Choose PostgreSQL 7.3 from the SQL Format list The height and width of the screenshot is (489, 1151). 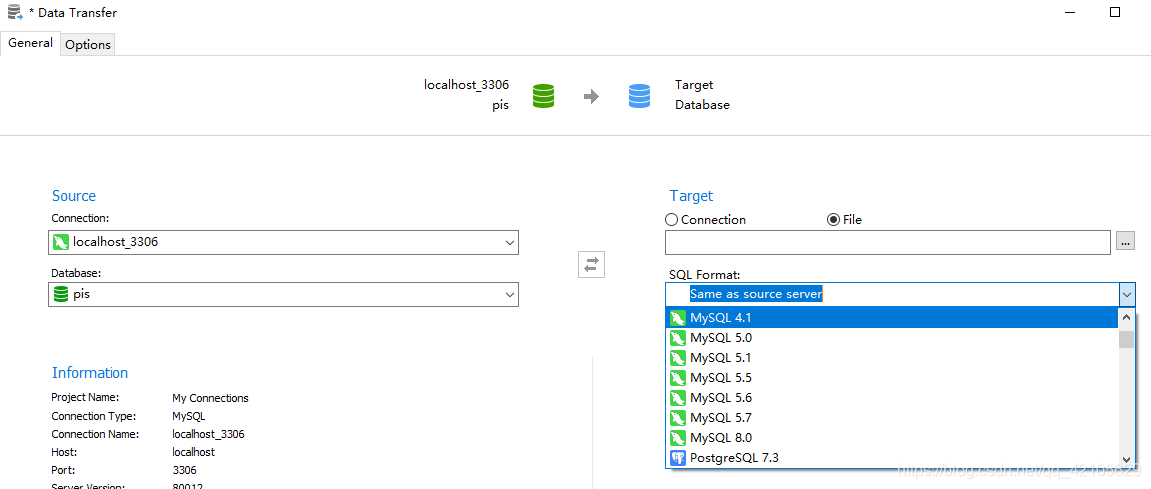(892, 457)
